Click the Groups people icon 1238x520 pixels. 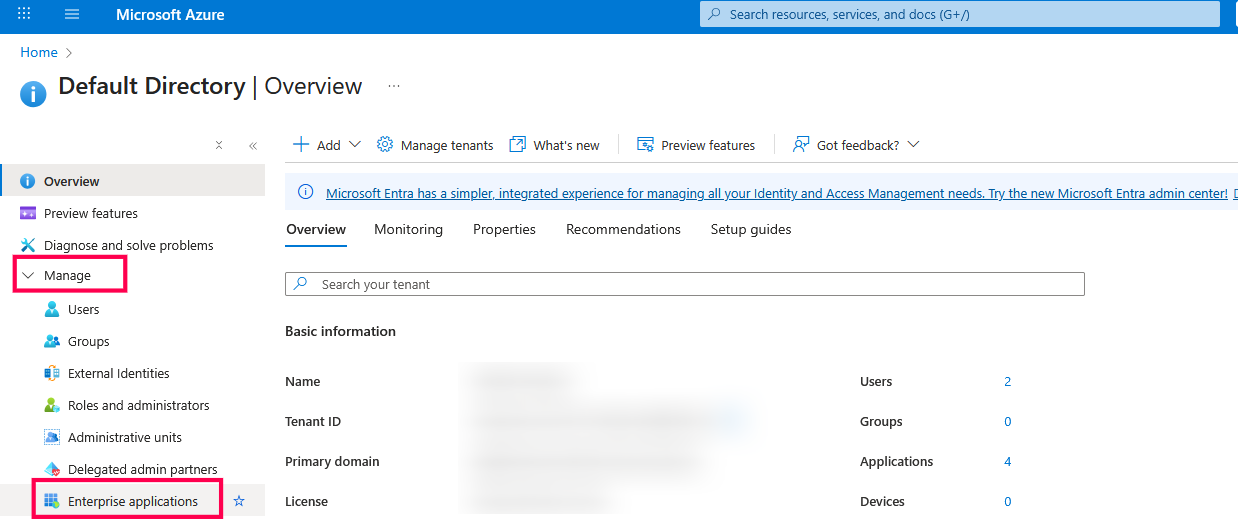(x=52, y=341)
